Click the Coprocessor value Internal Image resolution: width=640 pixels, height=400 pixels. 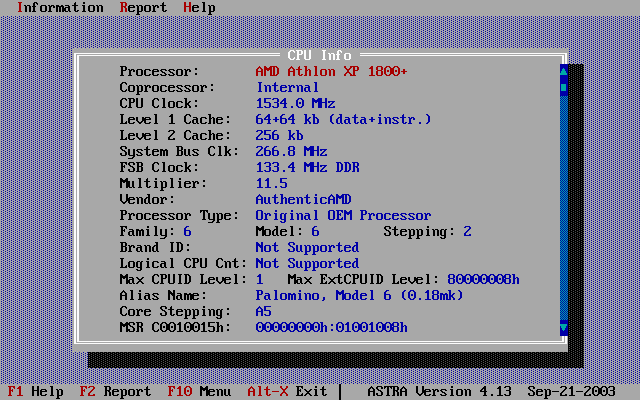click(287, 87)
